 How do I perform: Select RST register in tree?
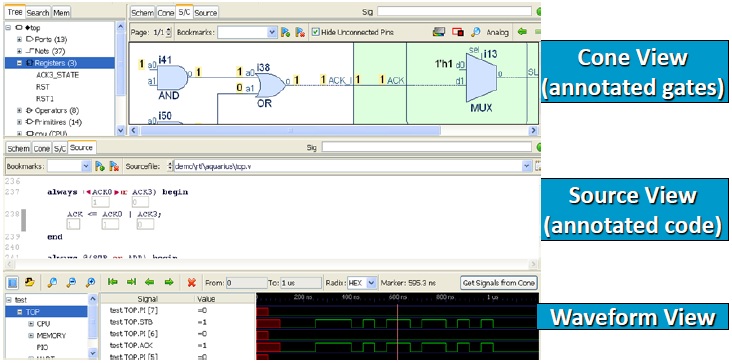point(42,87)
